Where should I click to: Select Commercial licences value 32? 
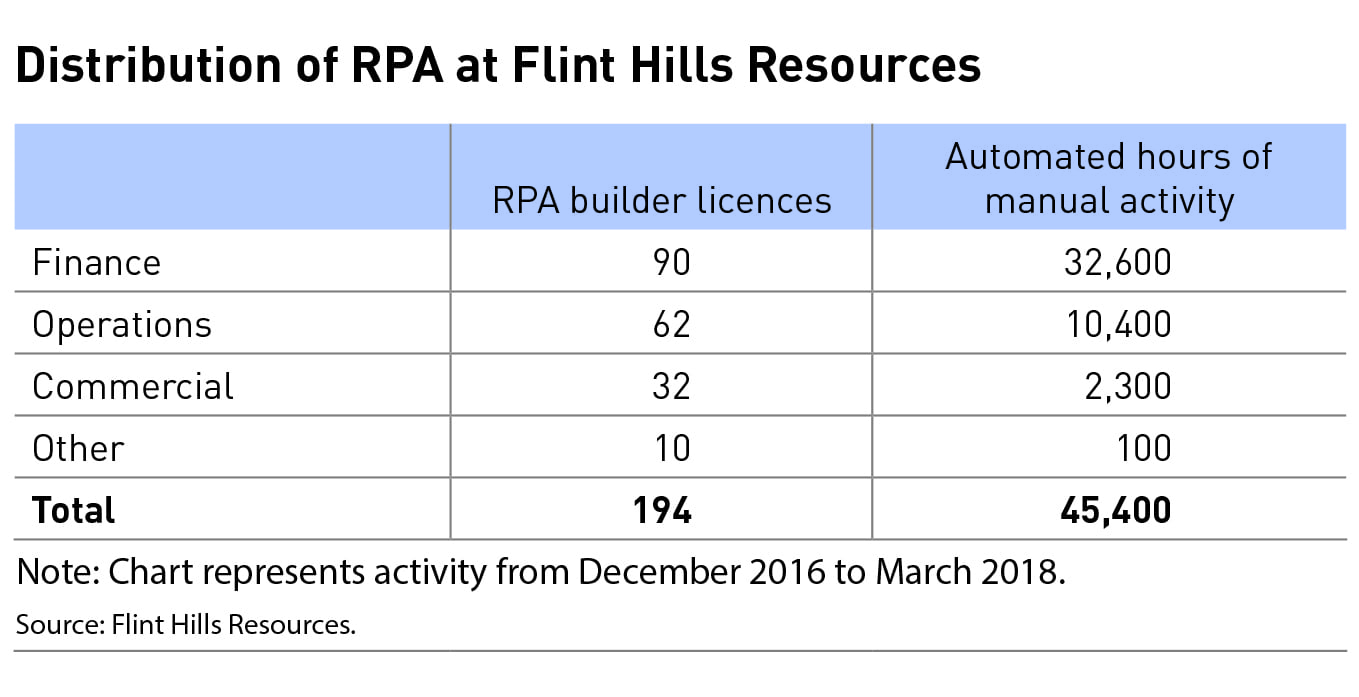coord(670,386)
